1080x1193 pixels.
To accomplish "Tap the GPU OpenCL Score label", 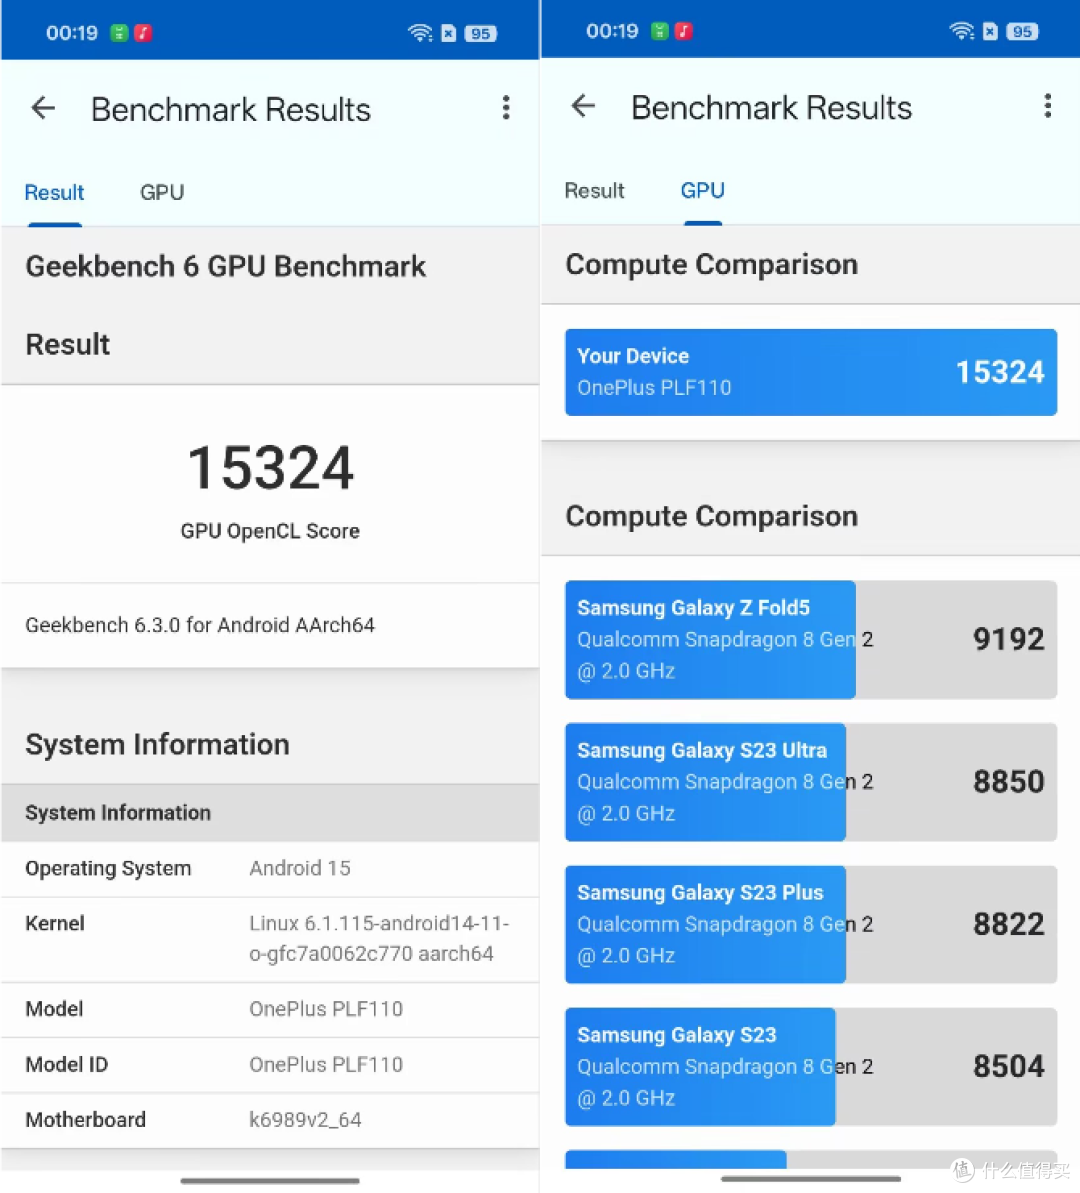I will pos(270,531).
